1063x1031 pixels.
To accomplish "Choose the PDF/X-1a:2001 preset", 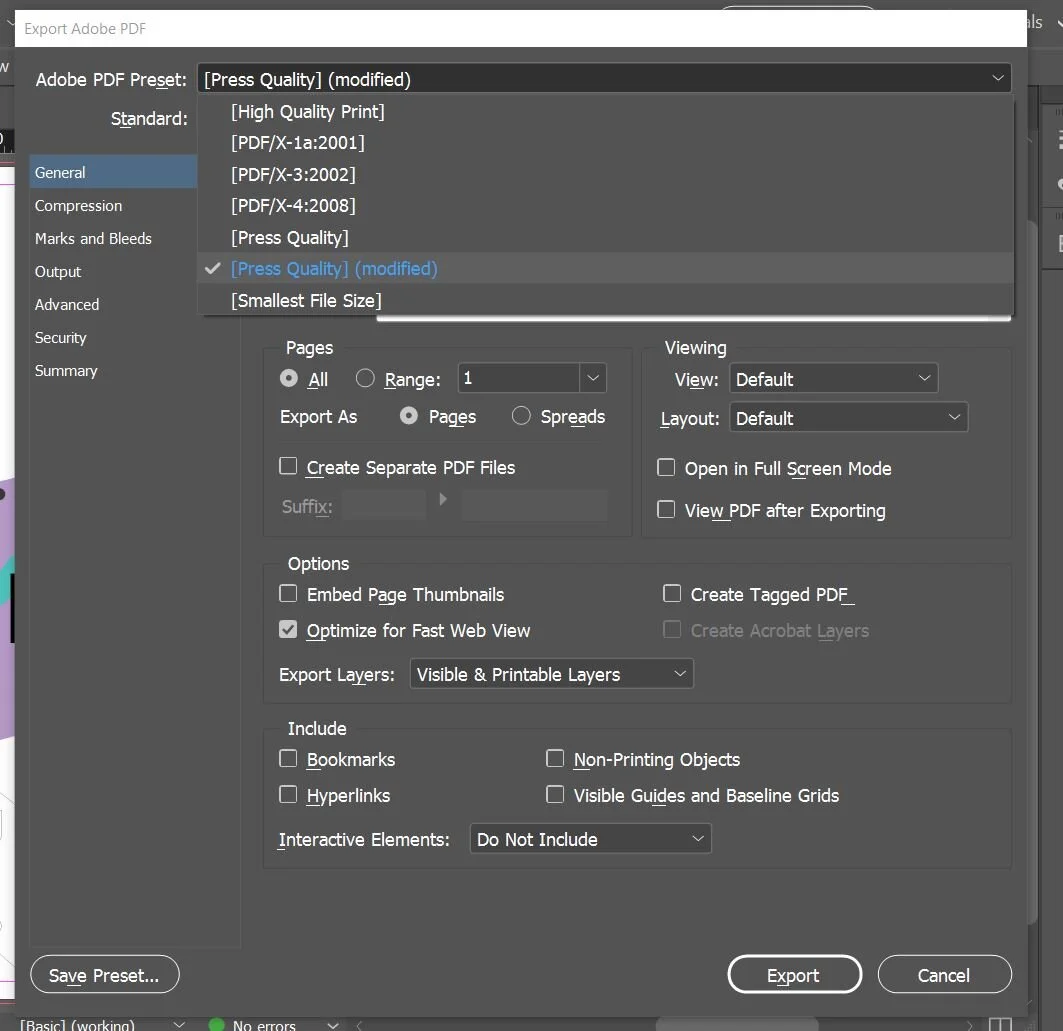I will pyautogui.click(x=605, y=142).
